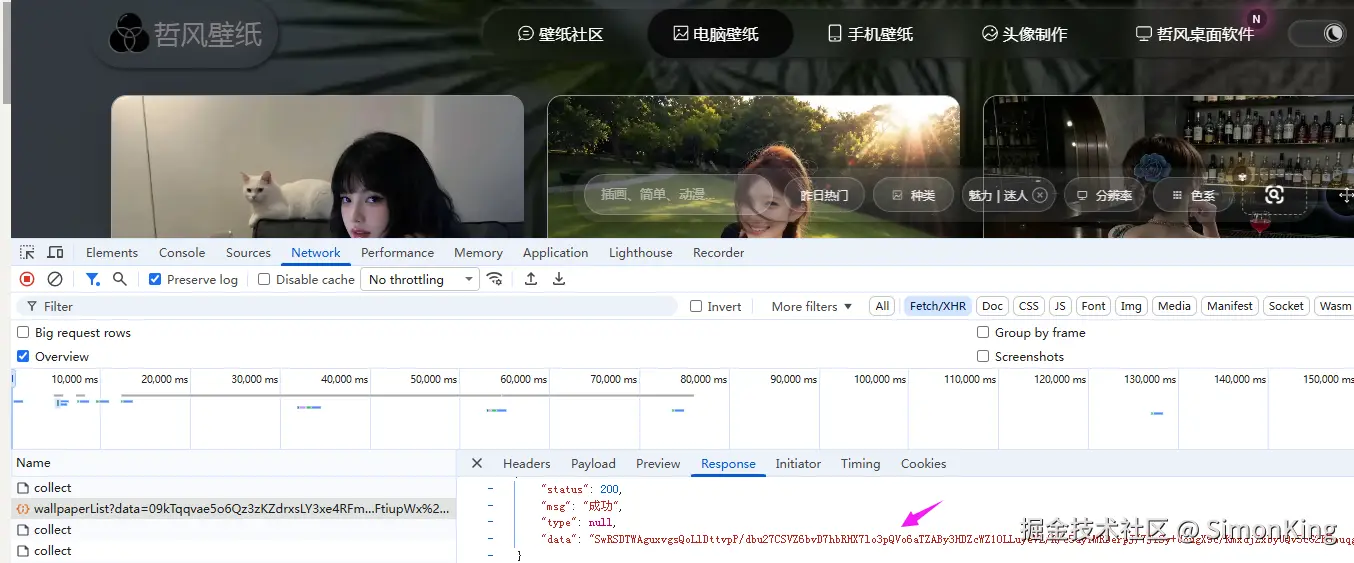This screenshot has height=563, width=1354.
Task: Click the network Filter text field
Action: point(347,306)
